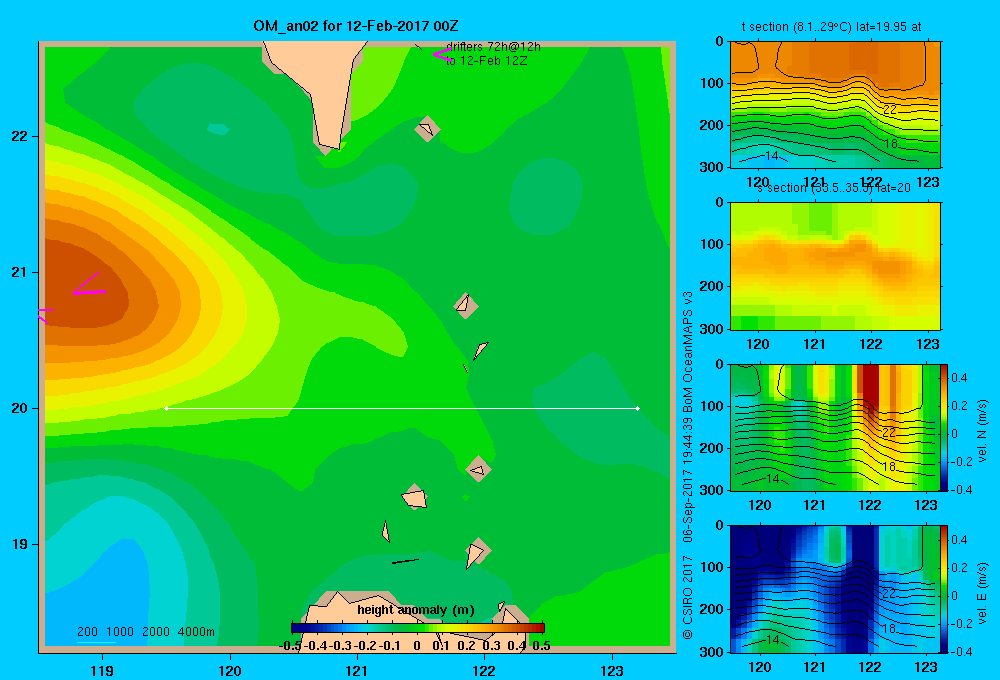
Task: Click the CSIRO BoM OceanMAPS copyright text
Action: (x=688, y=465)
